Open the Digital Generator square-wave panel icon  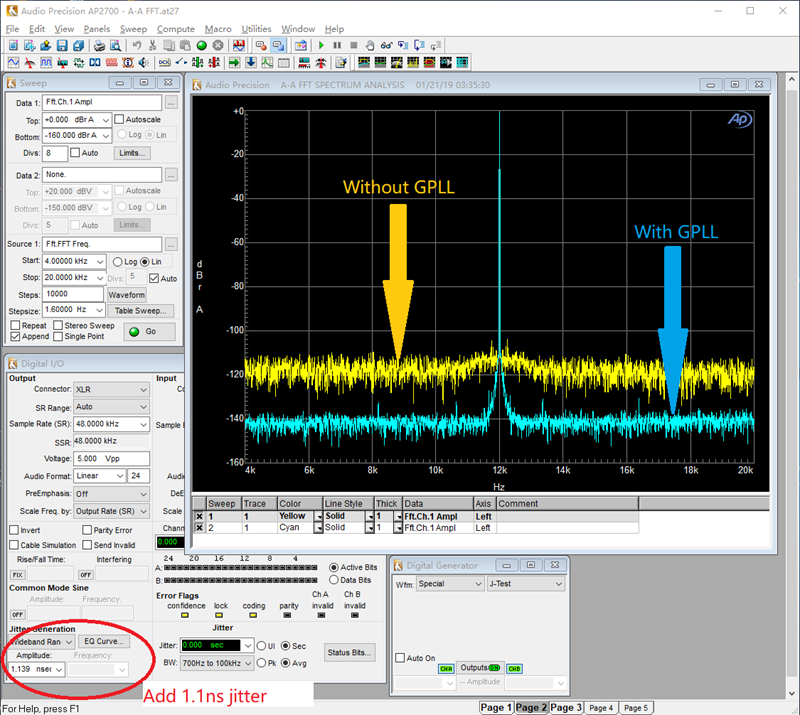[46, 63]
